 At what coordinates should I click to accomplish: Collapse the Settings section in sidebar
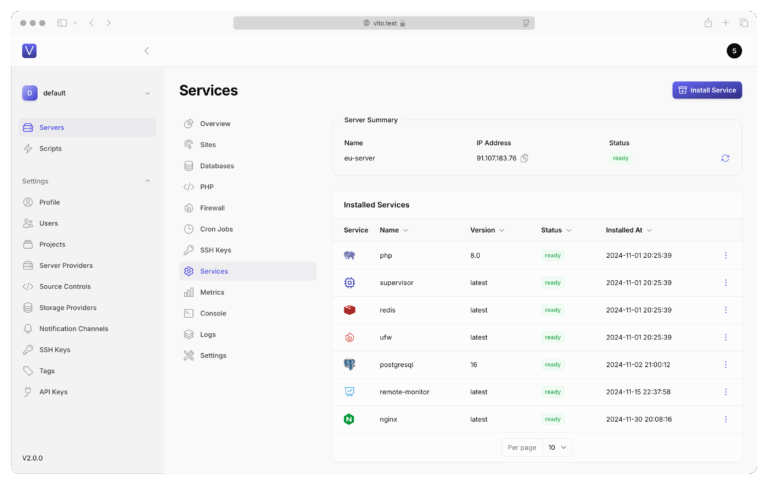[x=148, y=181]
